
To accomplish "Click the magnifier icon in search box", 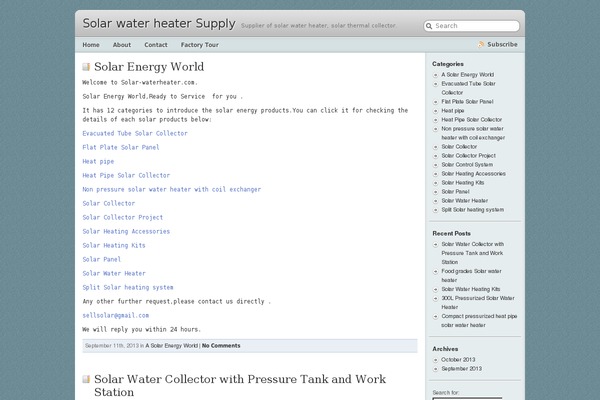I will point(429,26).
